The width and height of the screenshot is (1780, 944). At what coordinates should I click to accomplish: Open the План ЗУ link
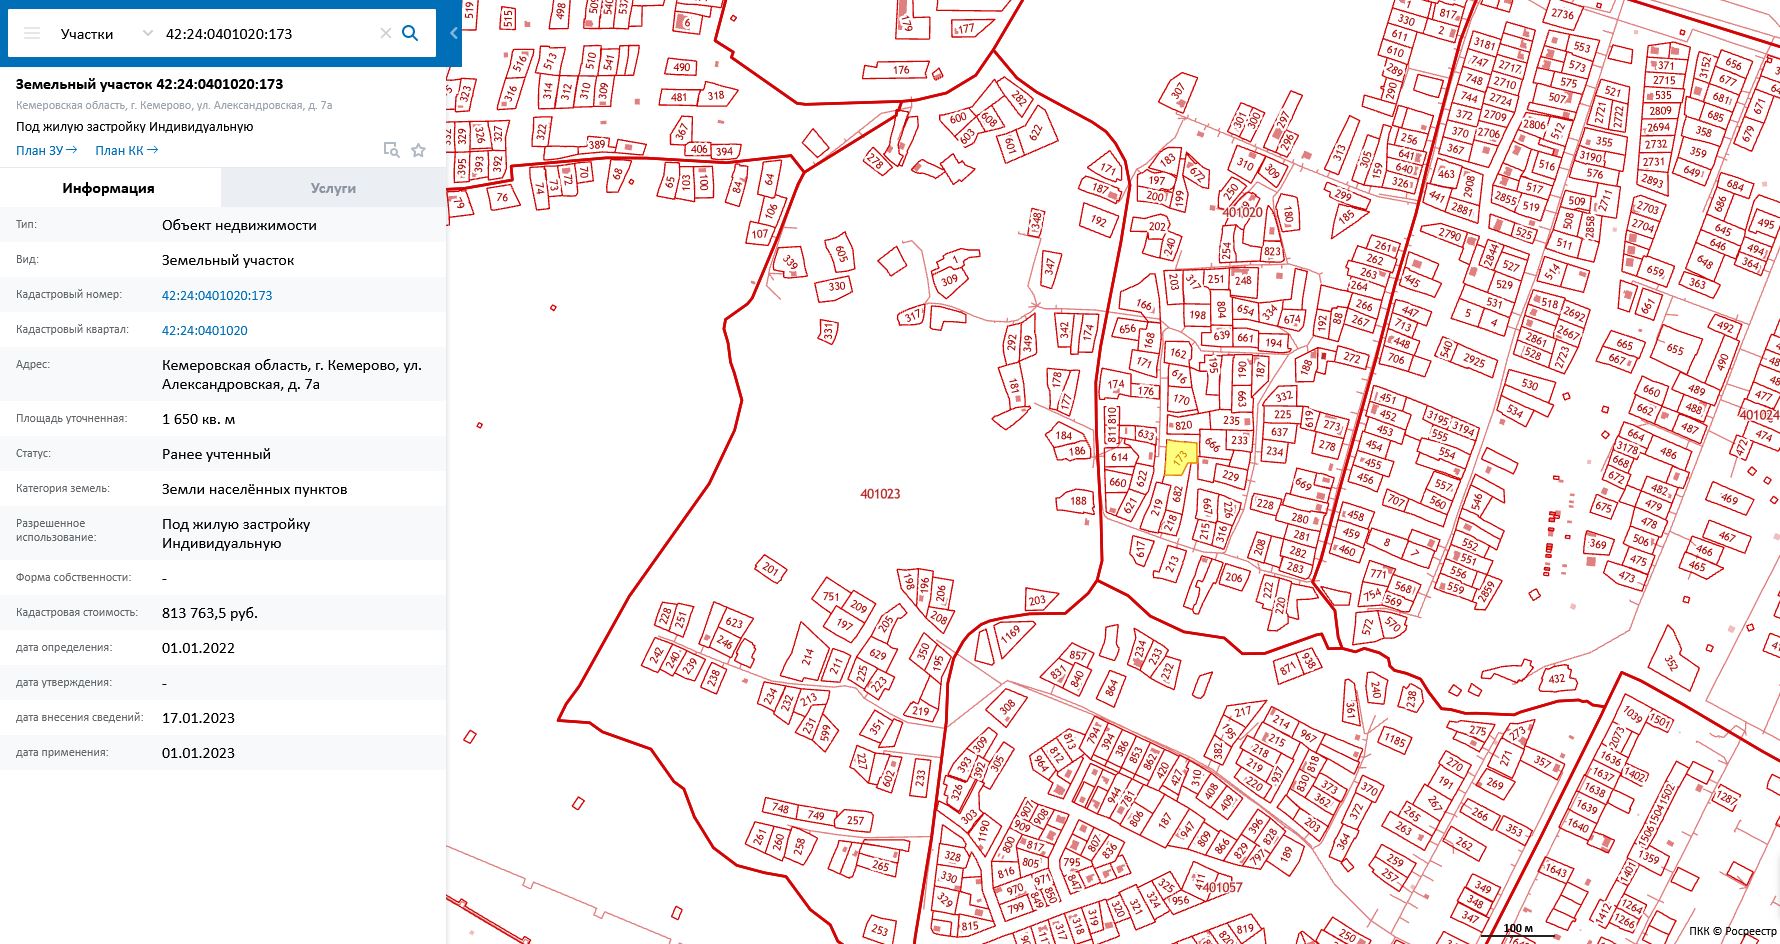tap(46, 150)
